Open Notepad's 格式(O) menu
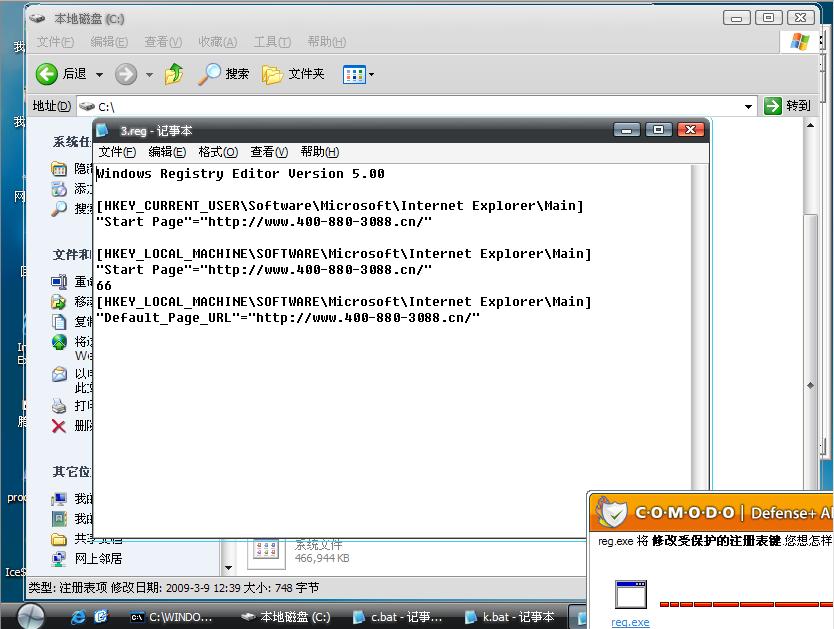Screen dimensions: 834x629 (218, 152)
